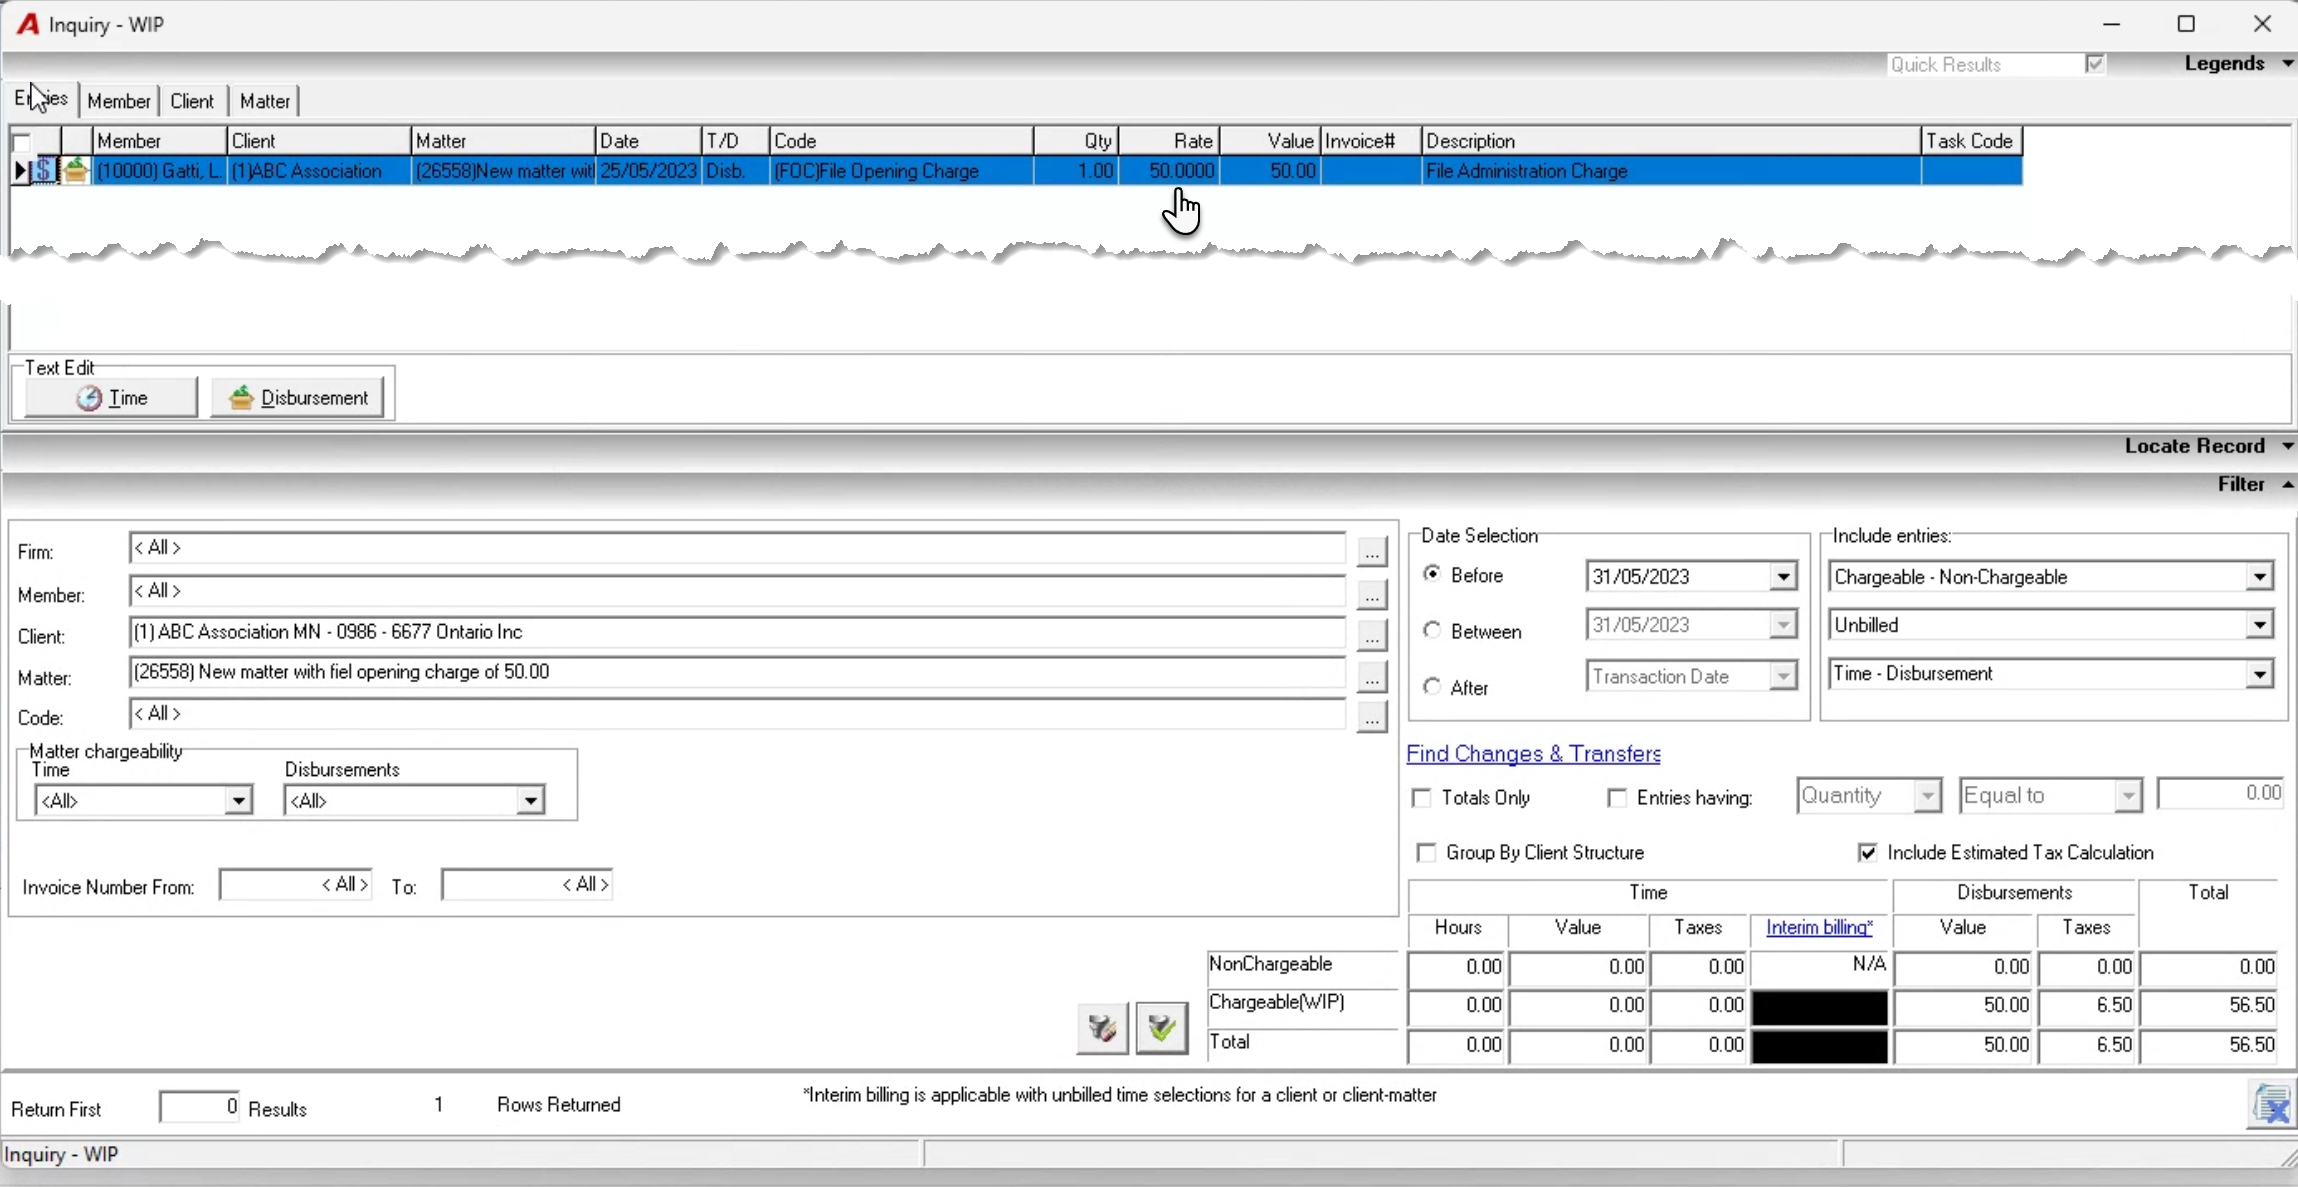Uncheck Include Estimated Tax Calculation

point(1867,853)
